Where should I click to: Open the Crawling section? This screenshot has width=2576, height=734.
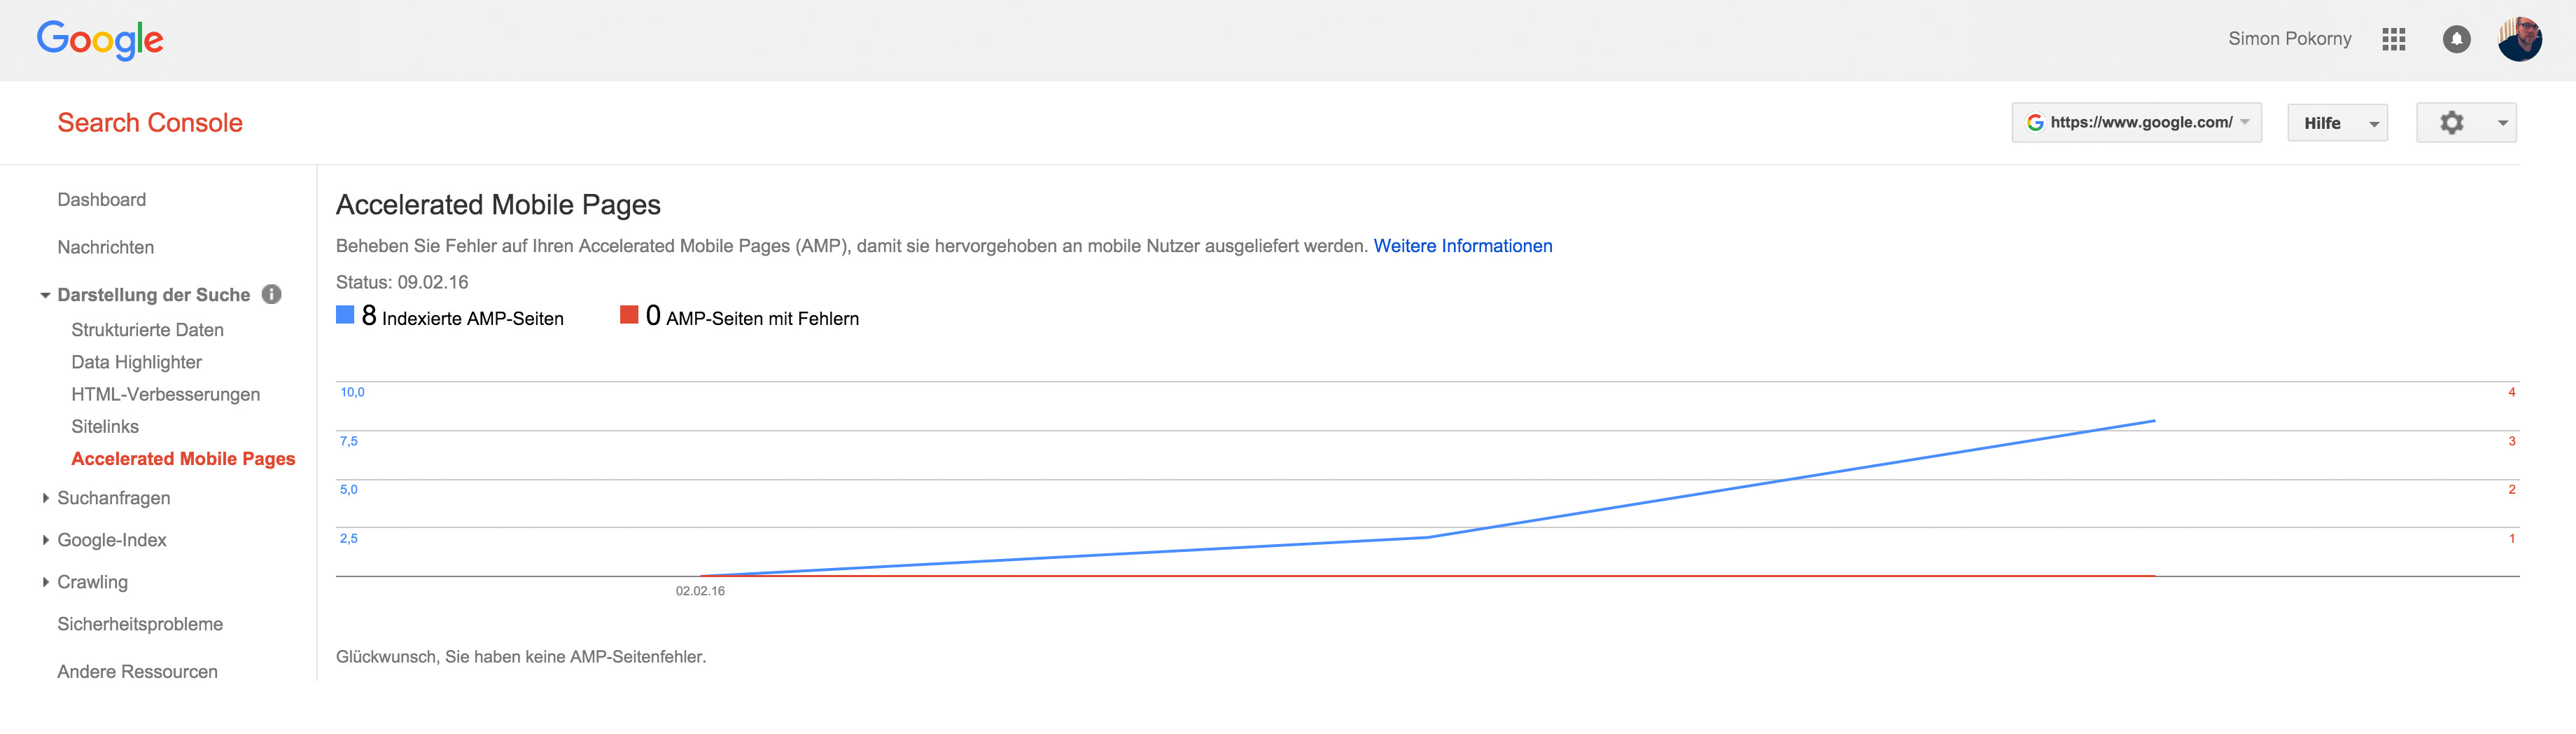(92, 582)
